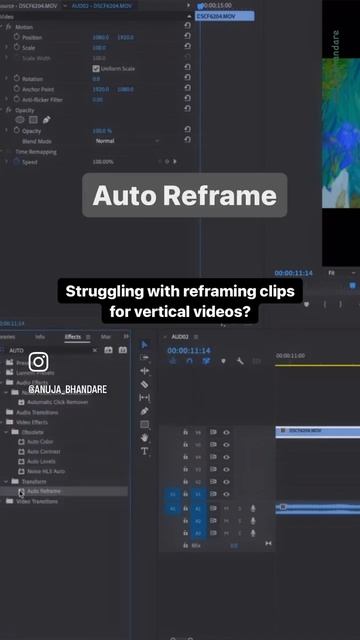Viewport: 360px width, 640px height.
Task: Create ellipse mask under Opacity
Action: point(20,120)
